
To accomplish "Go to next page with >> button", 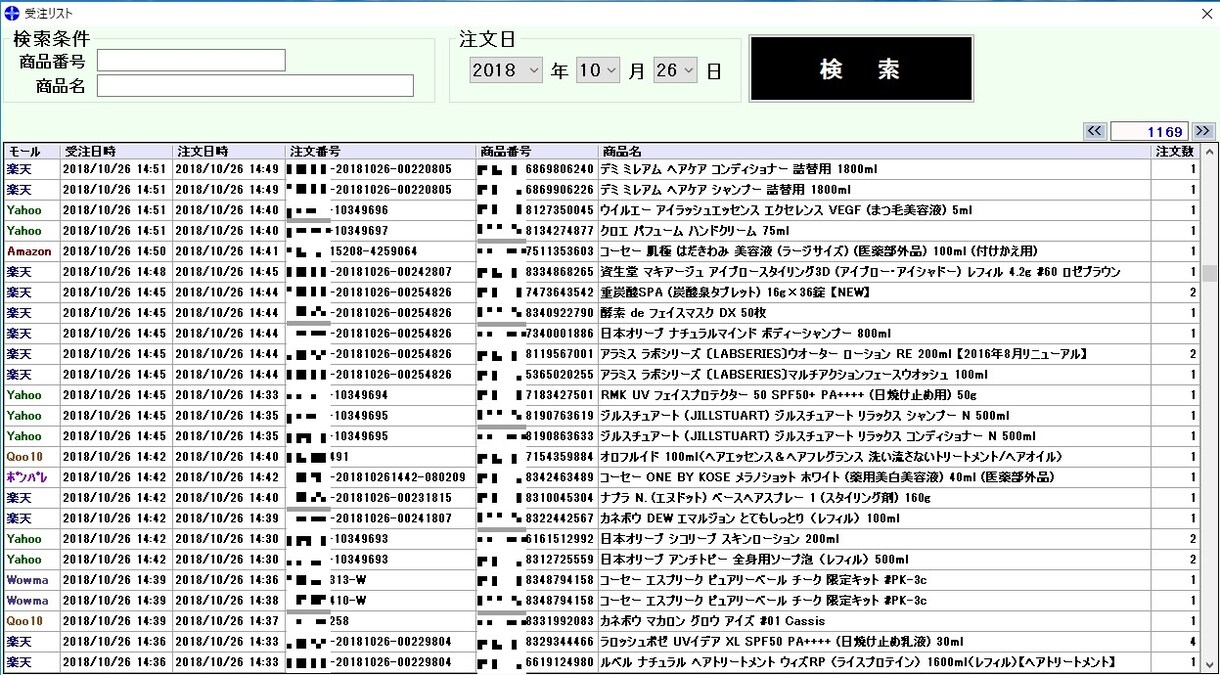I will (1203, 131).
